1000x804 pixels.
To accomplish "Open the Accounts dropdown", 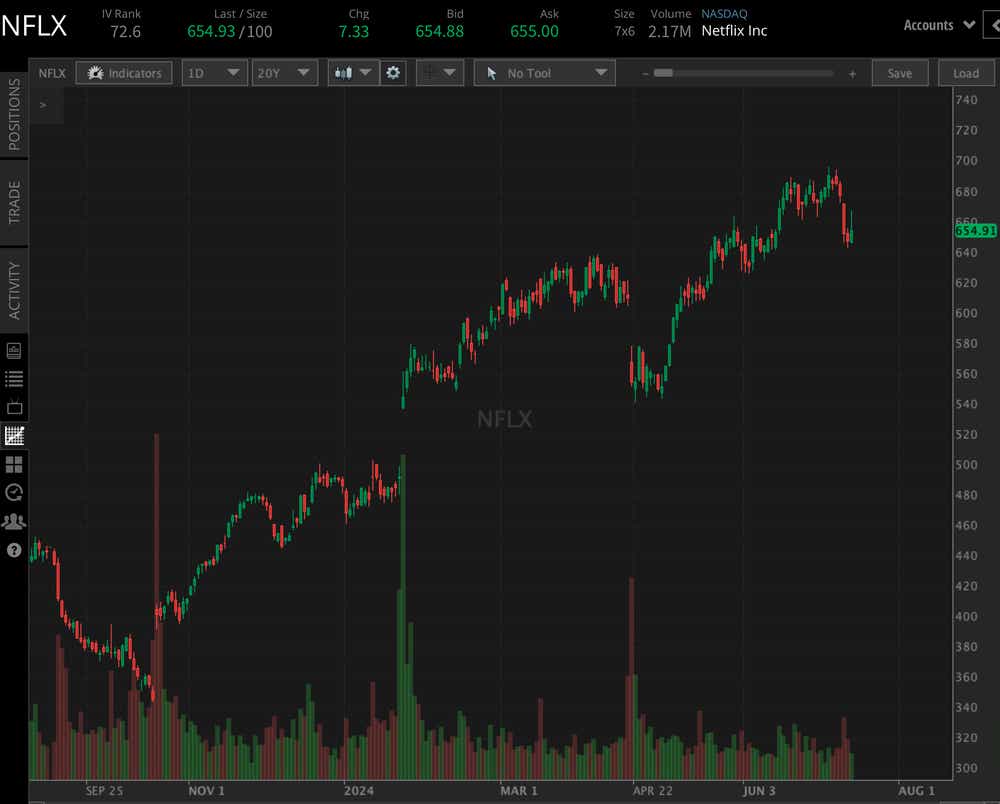I will 937,24.
